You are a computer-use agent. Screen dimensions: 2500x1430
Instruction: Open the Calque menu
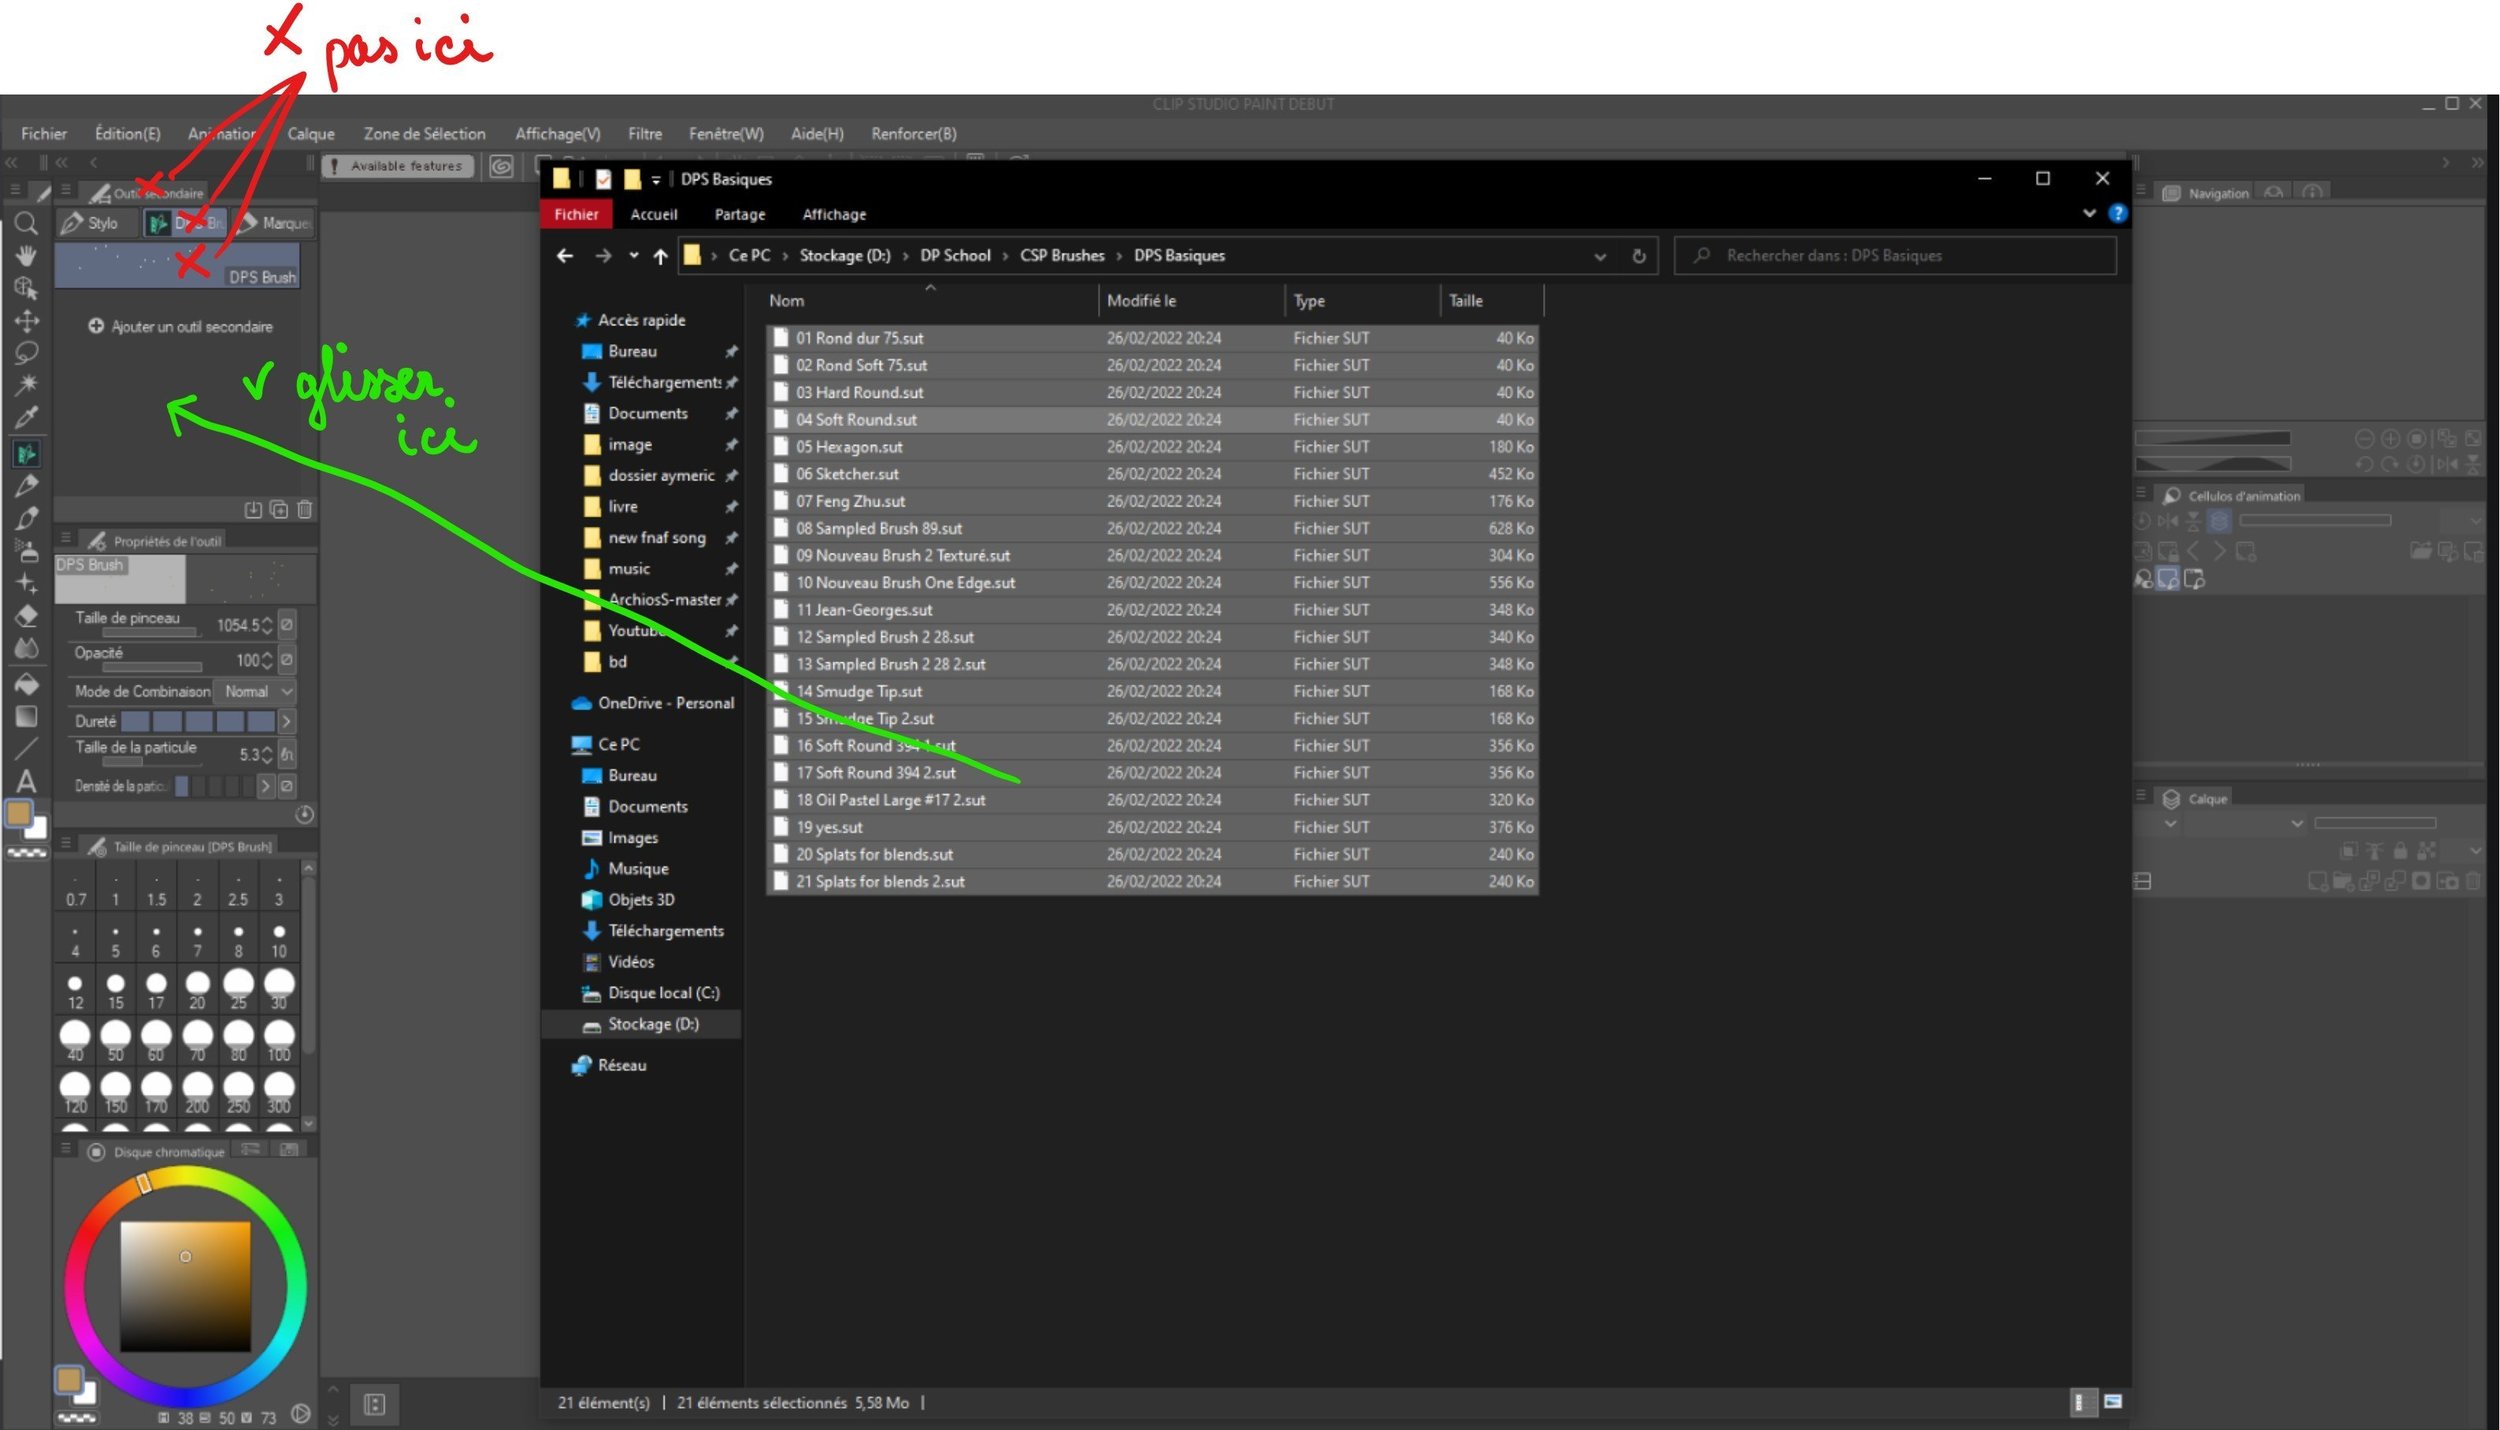(x=311, y=133)
